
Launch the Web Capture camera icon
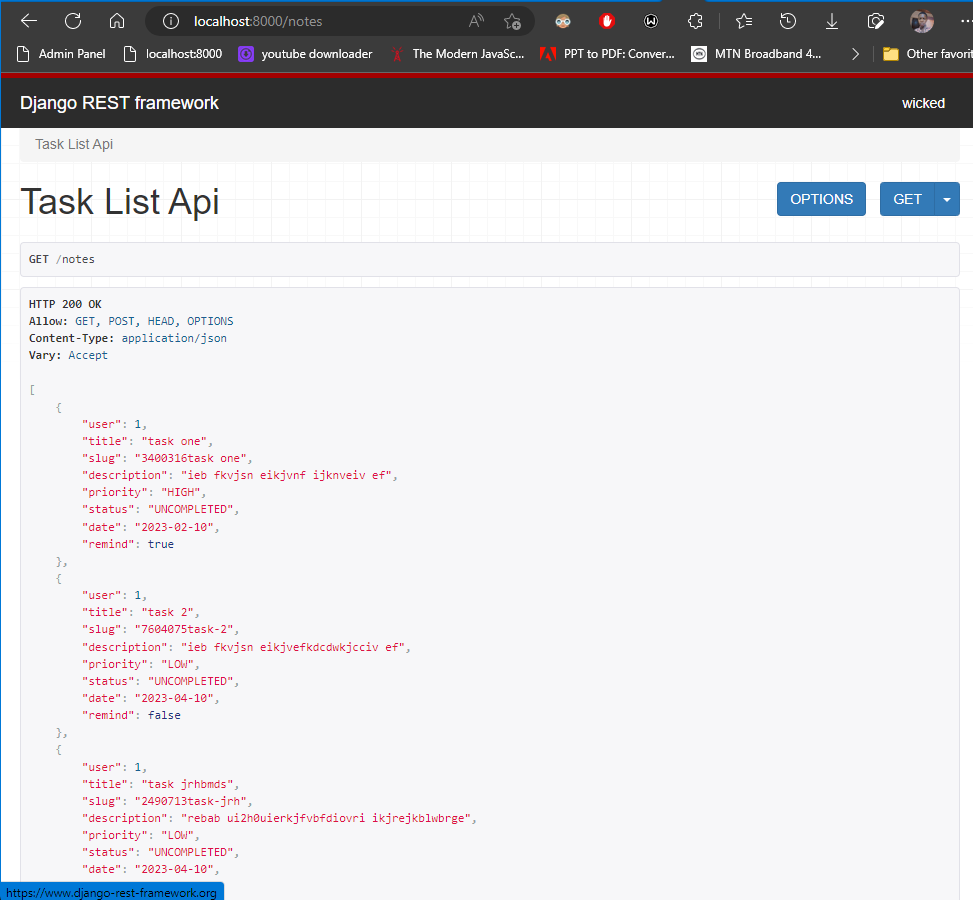coord(875,20)
